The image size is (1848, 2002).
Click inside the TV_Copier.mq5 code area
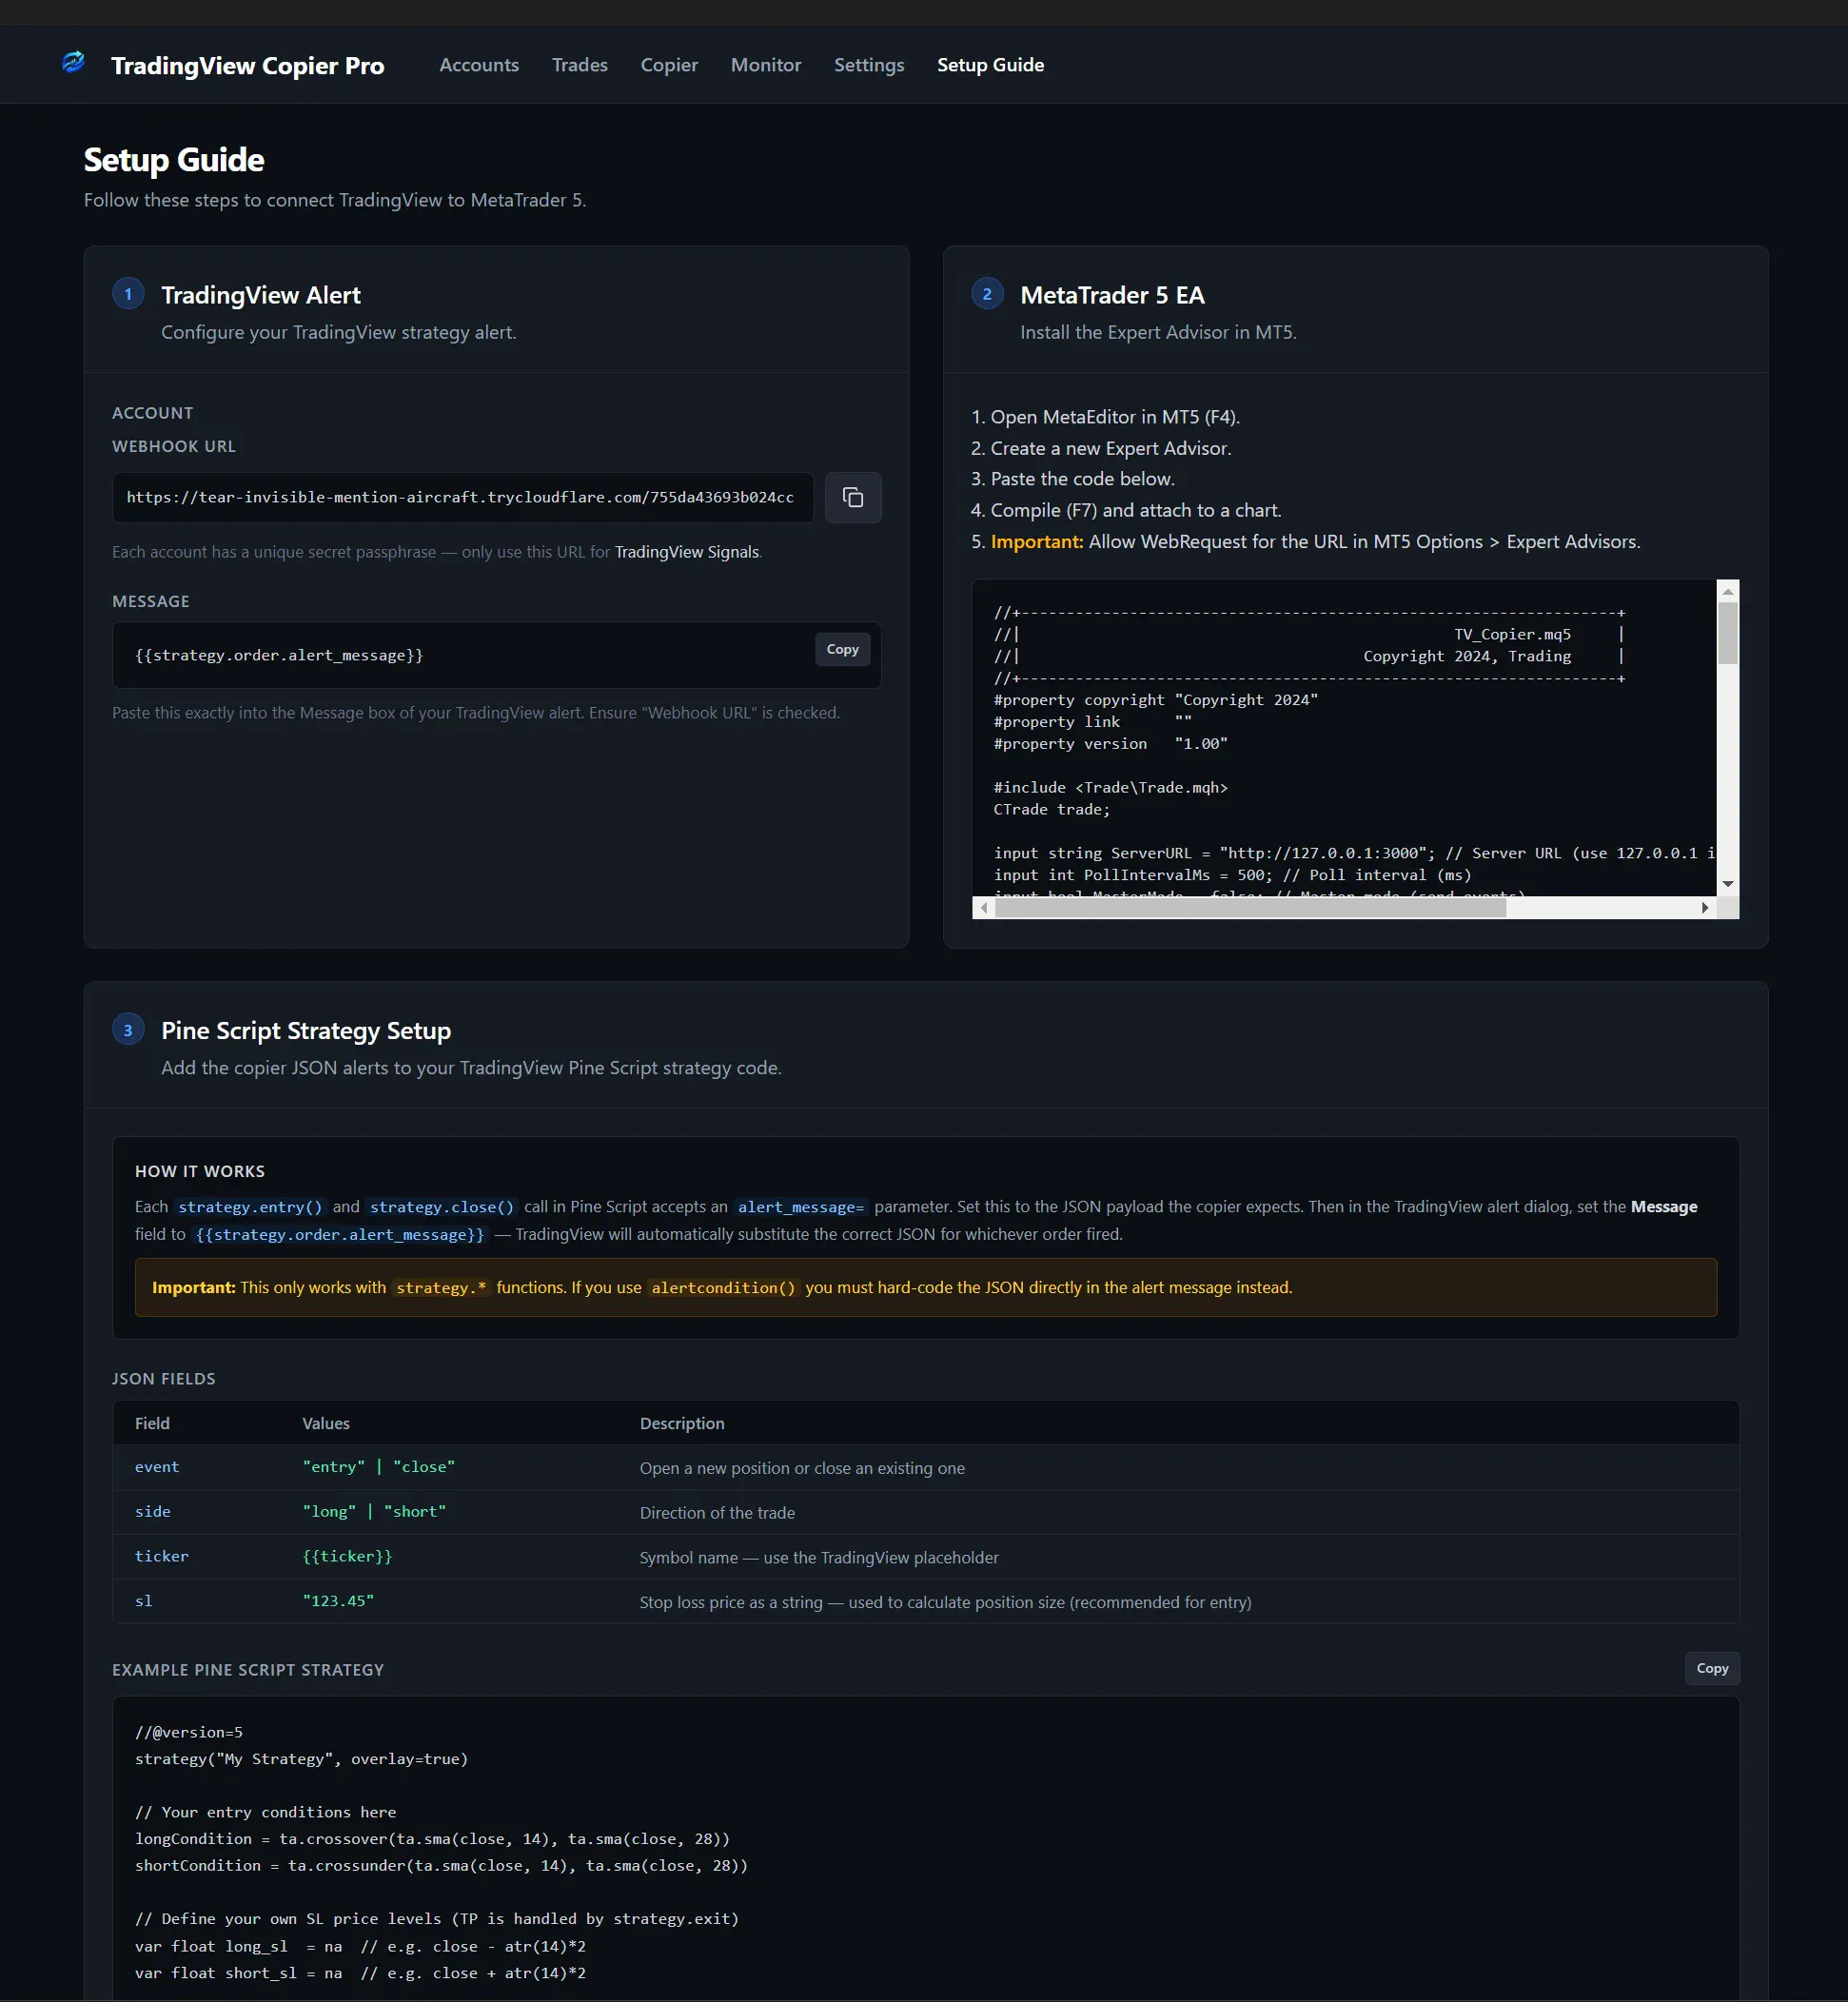coord(1344,738)
